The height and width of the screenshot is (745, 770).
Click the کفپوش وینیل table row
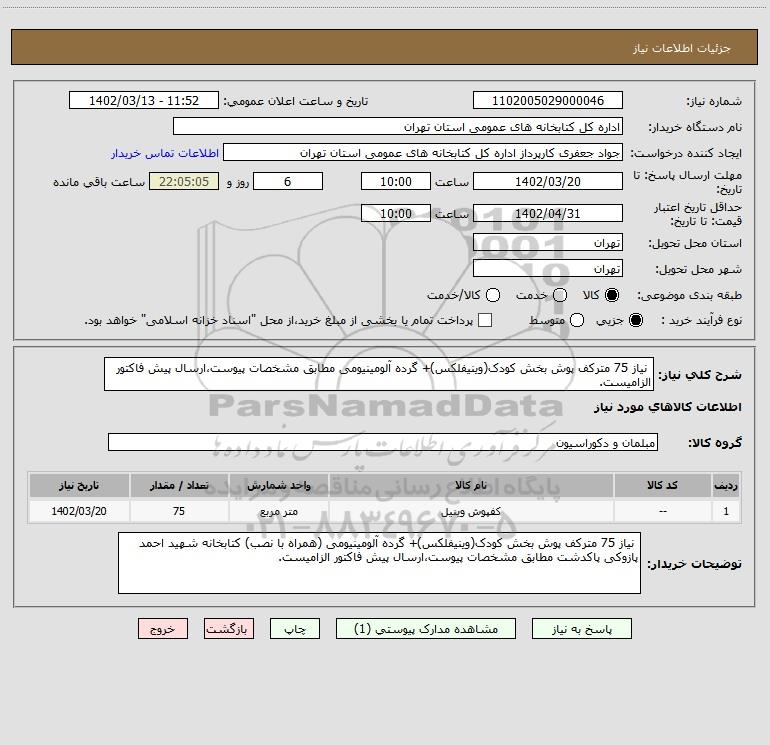(385, 511)
